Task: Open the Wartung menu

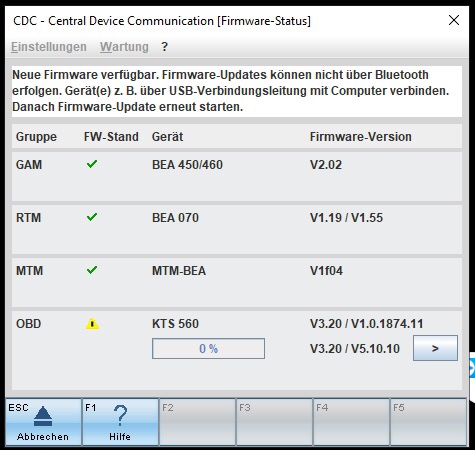Action: (124, 47)
